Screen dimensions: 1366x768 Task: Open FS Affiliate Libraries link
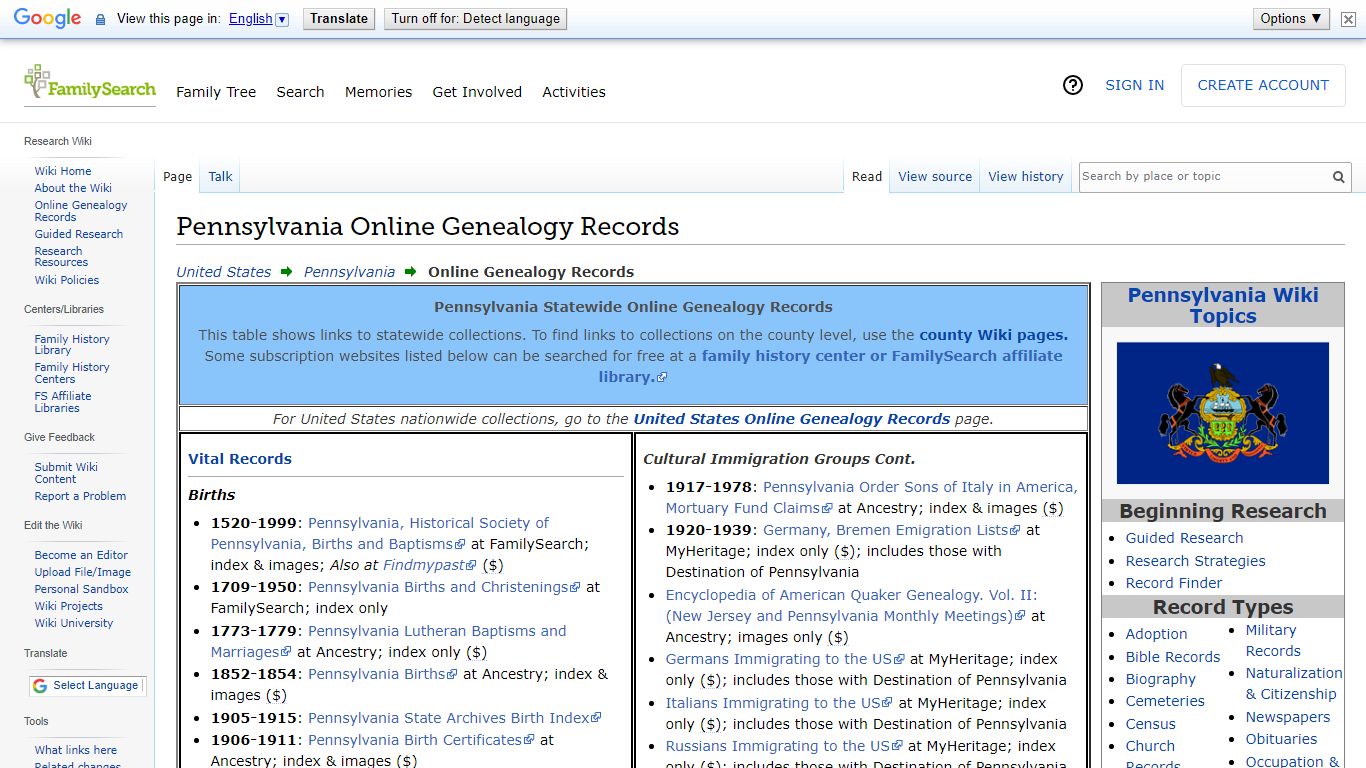(63, 402)
